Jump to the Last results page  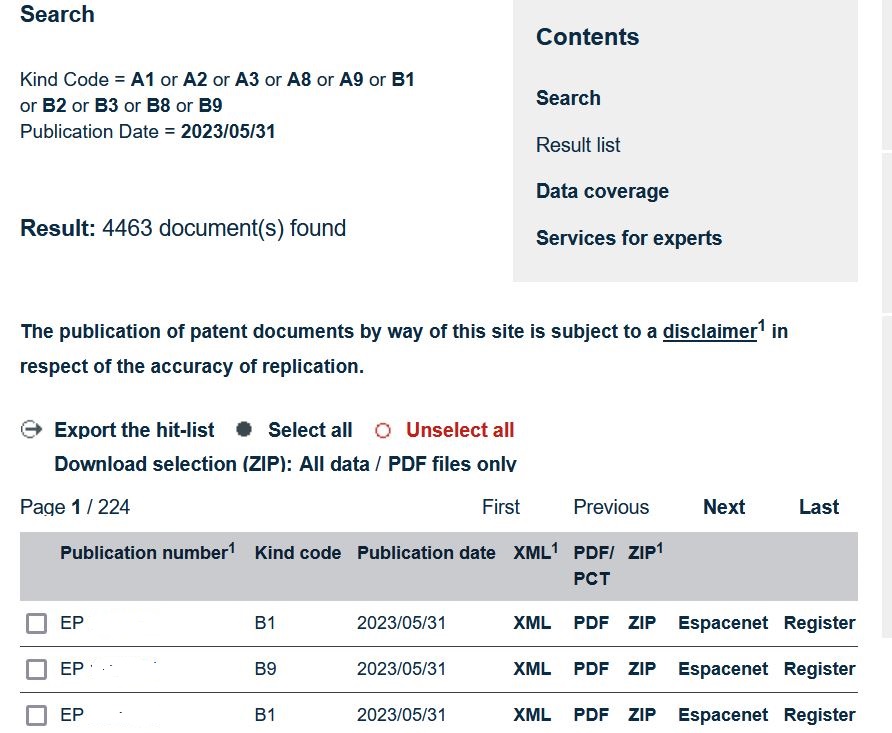[819, 507]
